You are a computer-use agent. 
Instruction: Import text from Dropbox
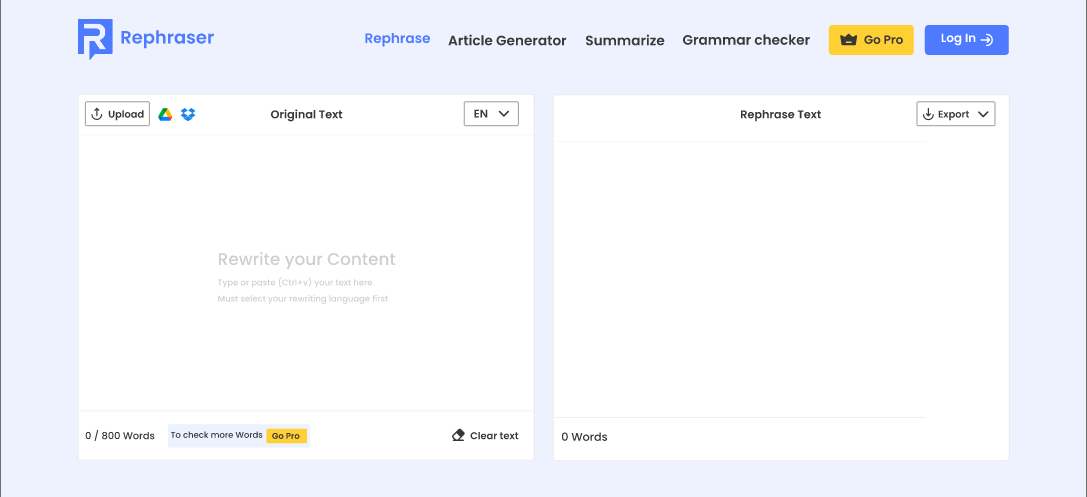pos(188,114)
